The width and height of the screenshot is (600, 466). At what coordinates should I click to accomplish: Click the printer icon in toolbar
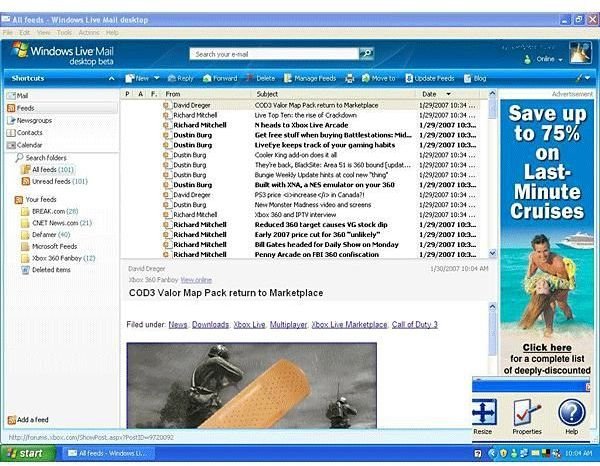pos(349,78)
